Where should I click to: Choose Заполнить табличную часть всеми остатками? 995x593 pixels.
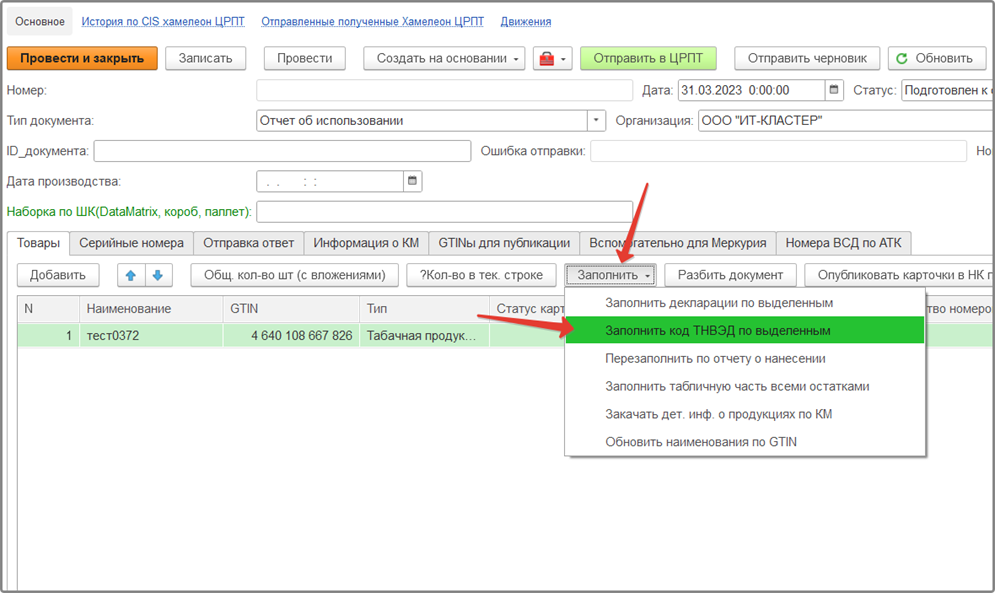744,386
